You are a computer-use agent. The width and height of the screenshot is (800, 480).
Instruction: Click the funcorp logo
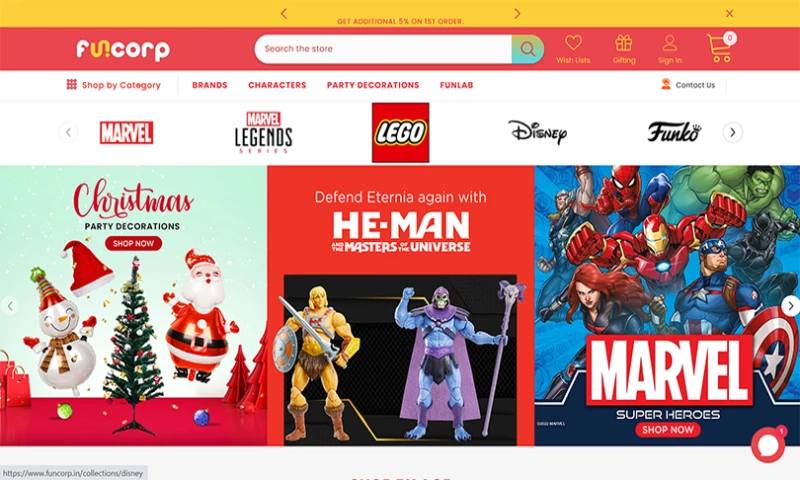[x=123, y=49]
